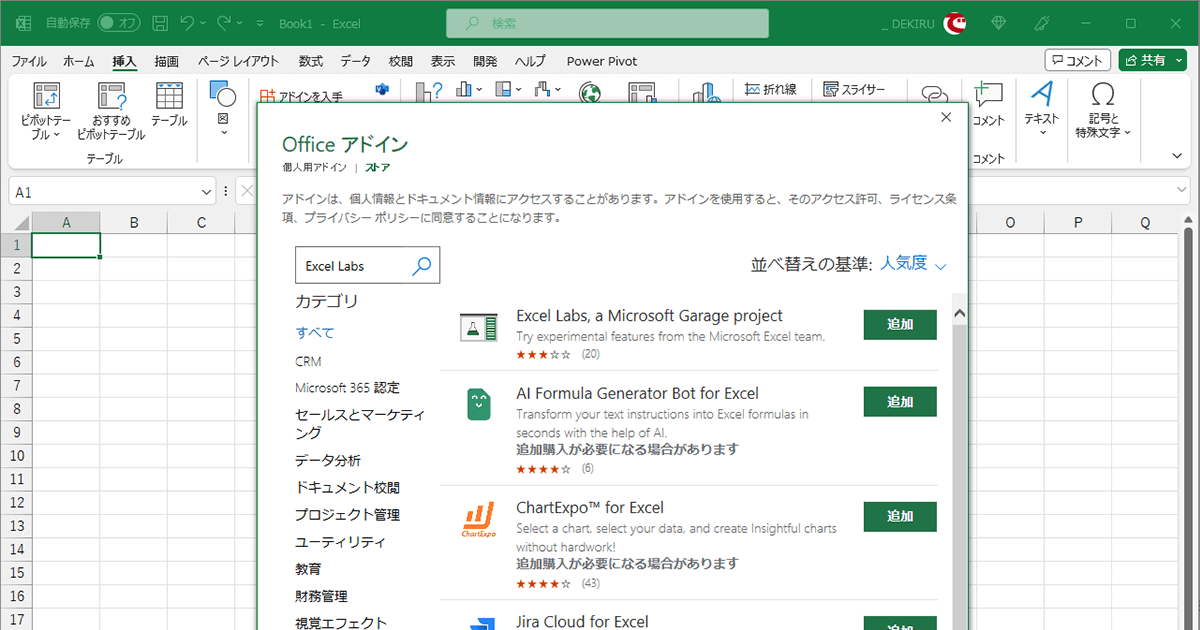Select the プロジェクト管理 category
The width and height of the screenshot is (1200, 630).
[x=347, y=515]
